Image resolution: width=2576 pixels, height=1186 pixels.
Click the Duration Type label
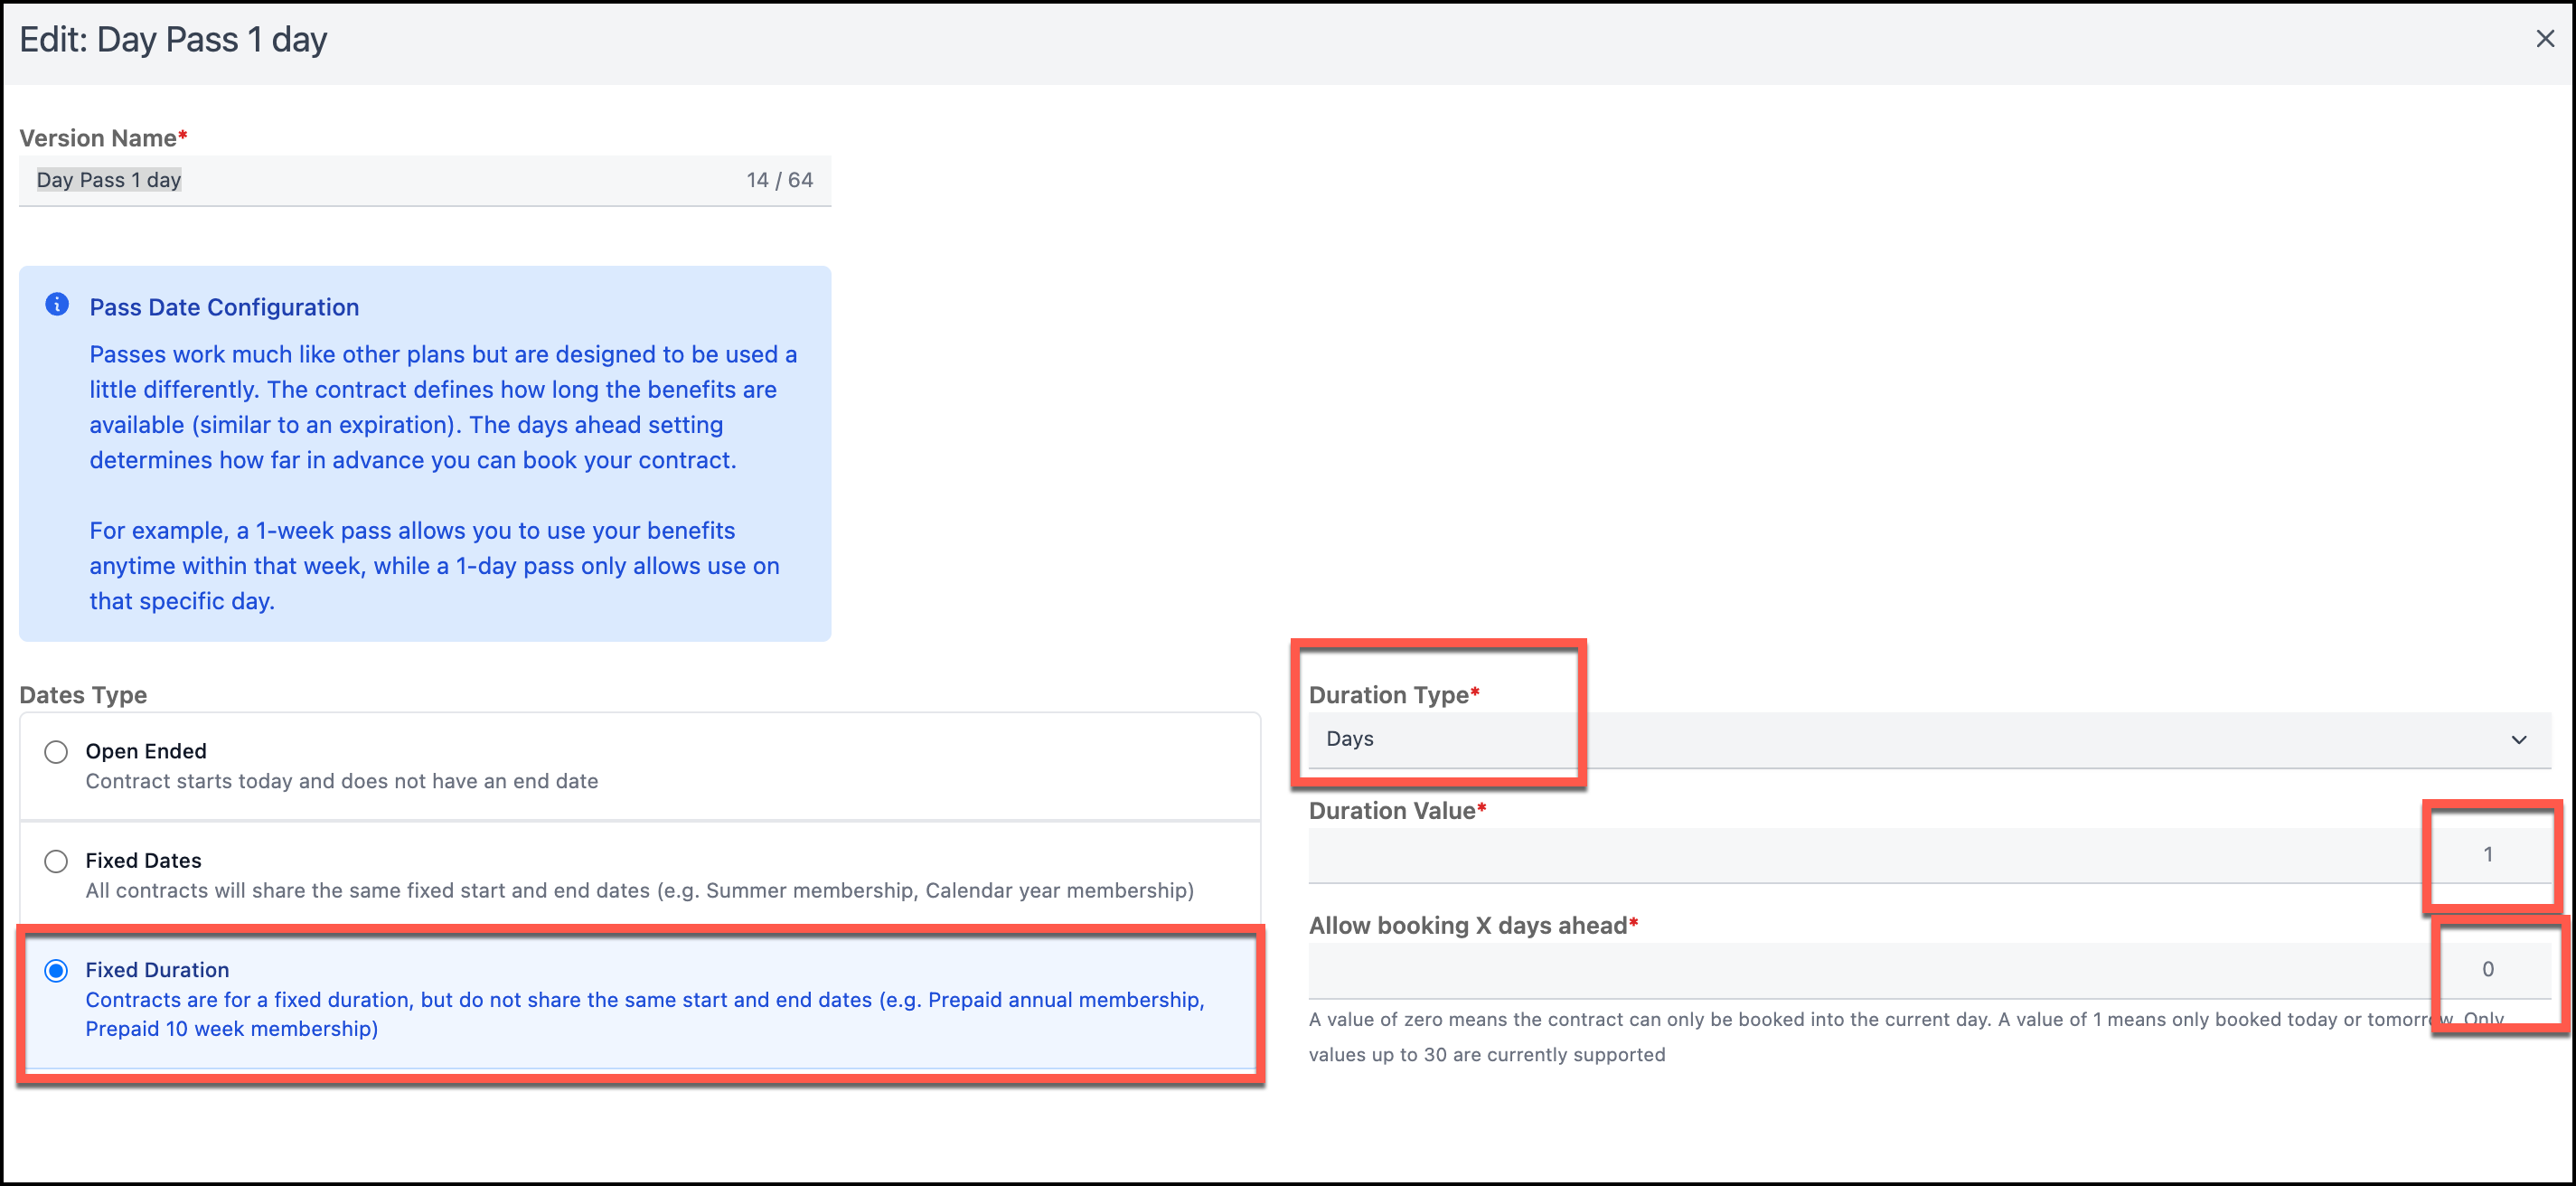click(x=1388, y=695)
